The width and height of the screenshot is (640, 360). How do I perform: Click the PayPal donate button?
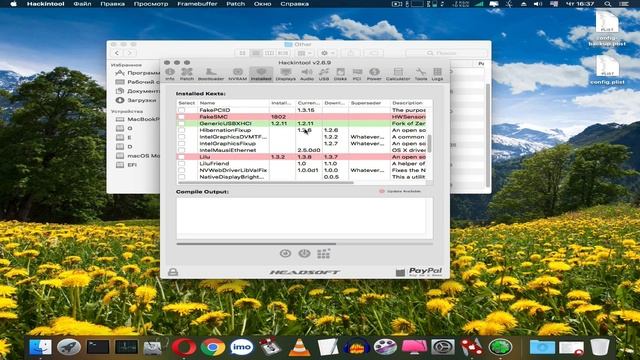[419, 272]
